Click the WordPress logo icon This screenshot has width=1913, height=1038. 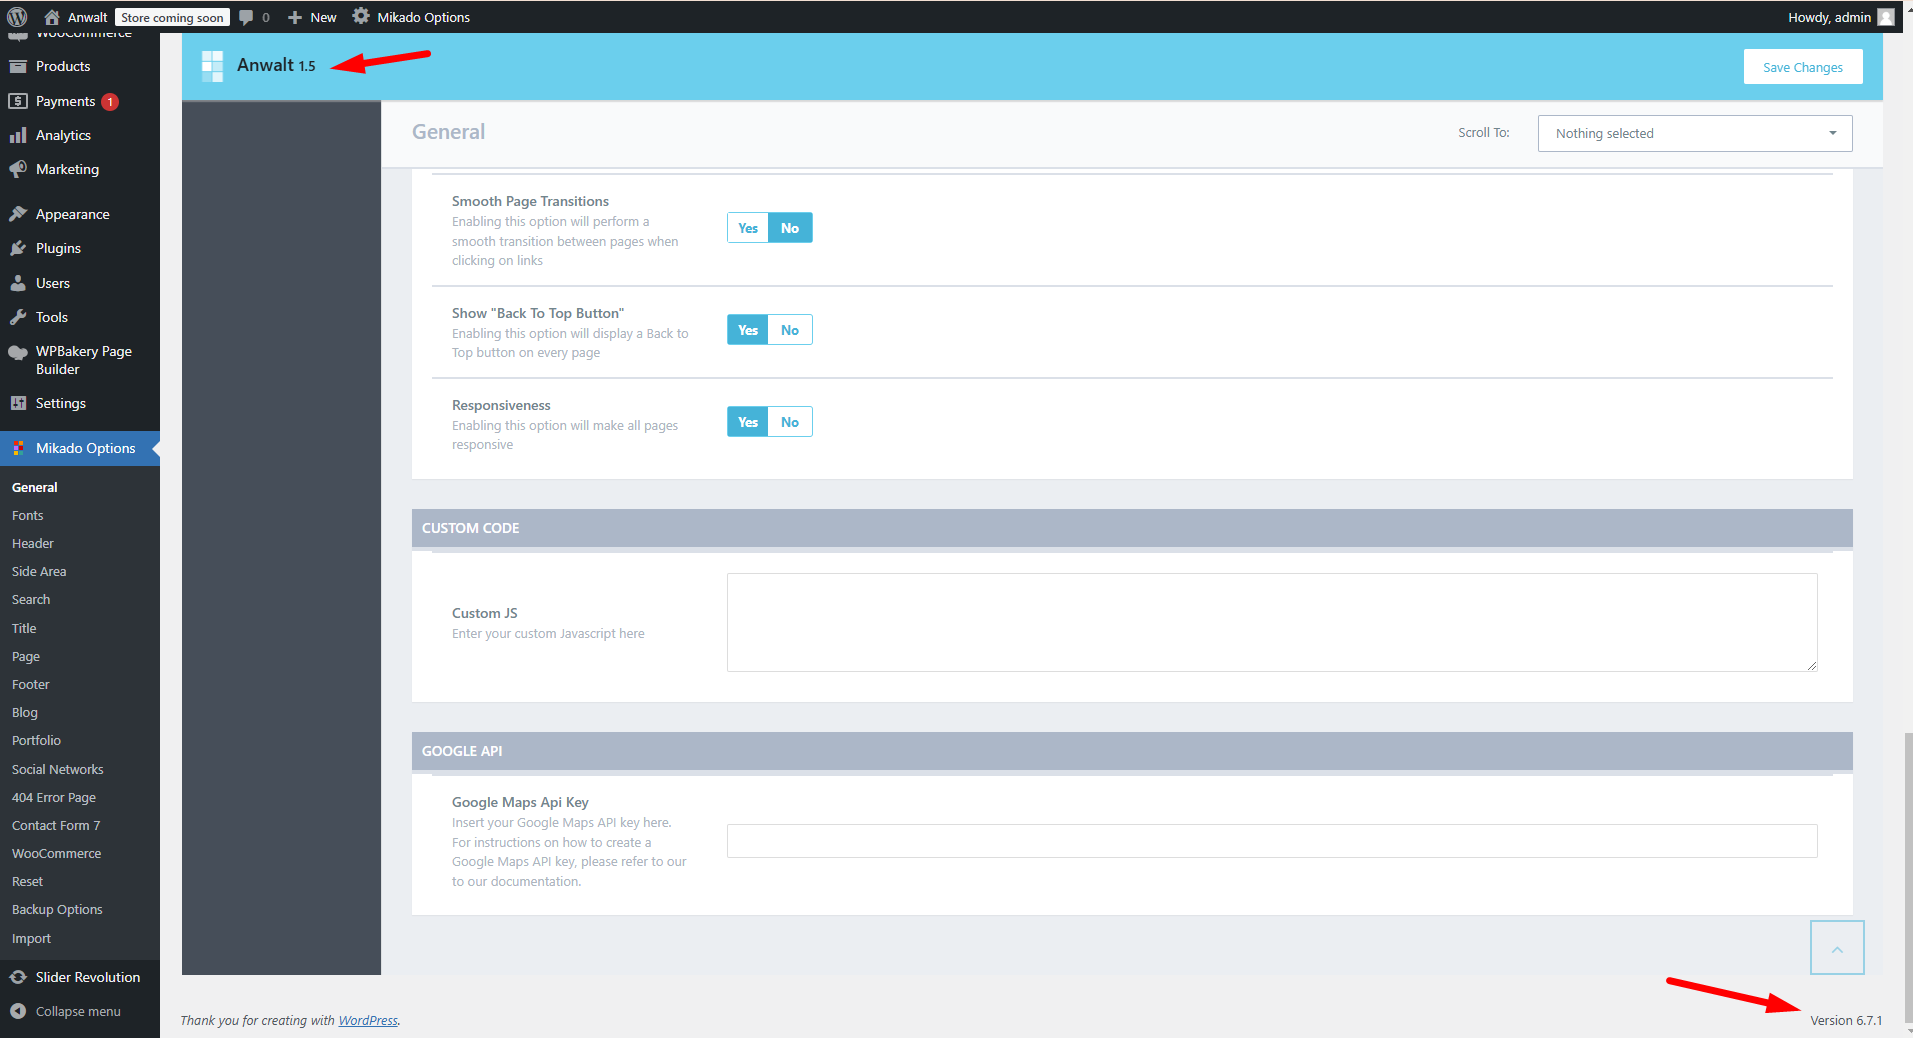click(17, 17)
